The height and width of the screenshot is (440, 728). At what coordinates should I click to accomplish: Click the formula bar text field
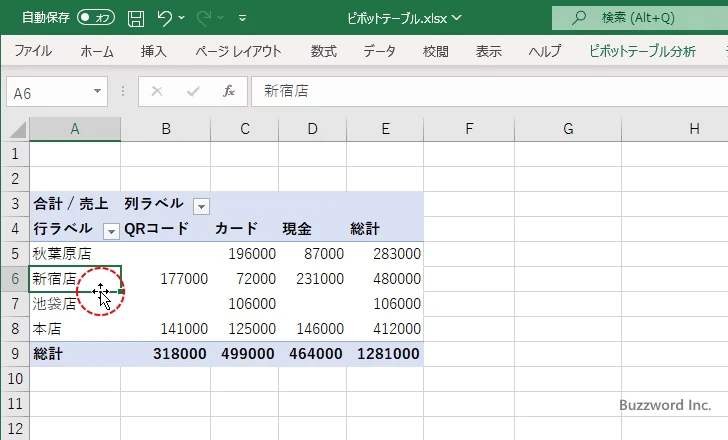(x=480, y=91)
